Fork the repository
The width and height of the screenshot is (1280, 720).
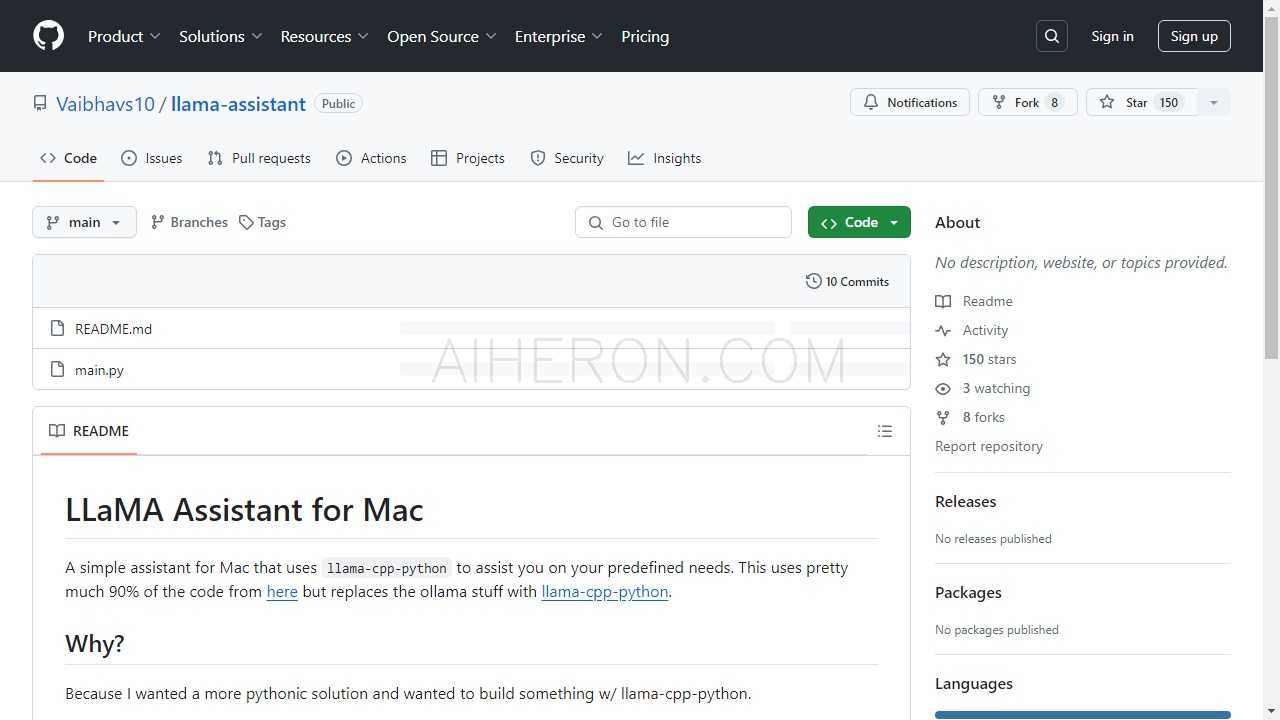(x=1026, y=102)
